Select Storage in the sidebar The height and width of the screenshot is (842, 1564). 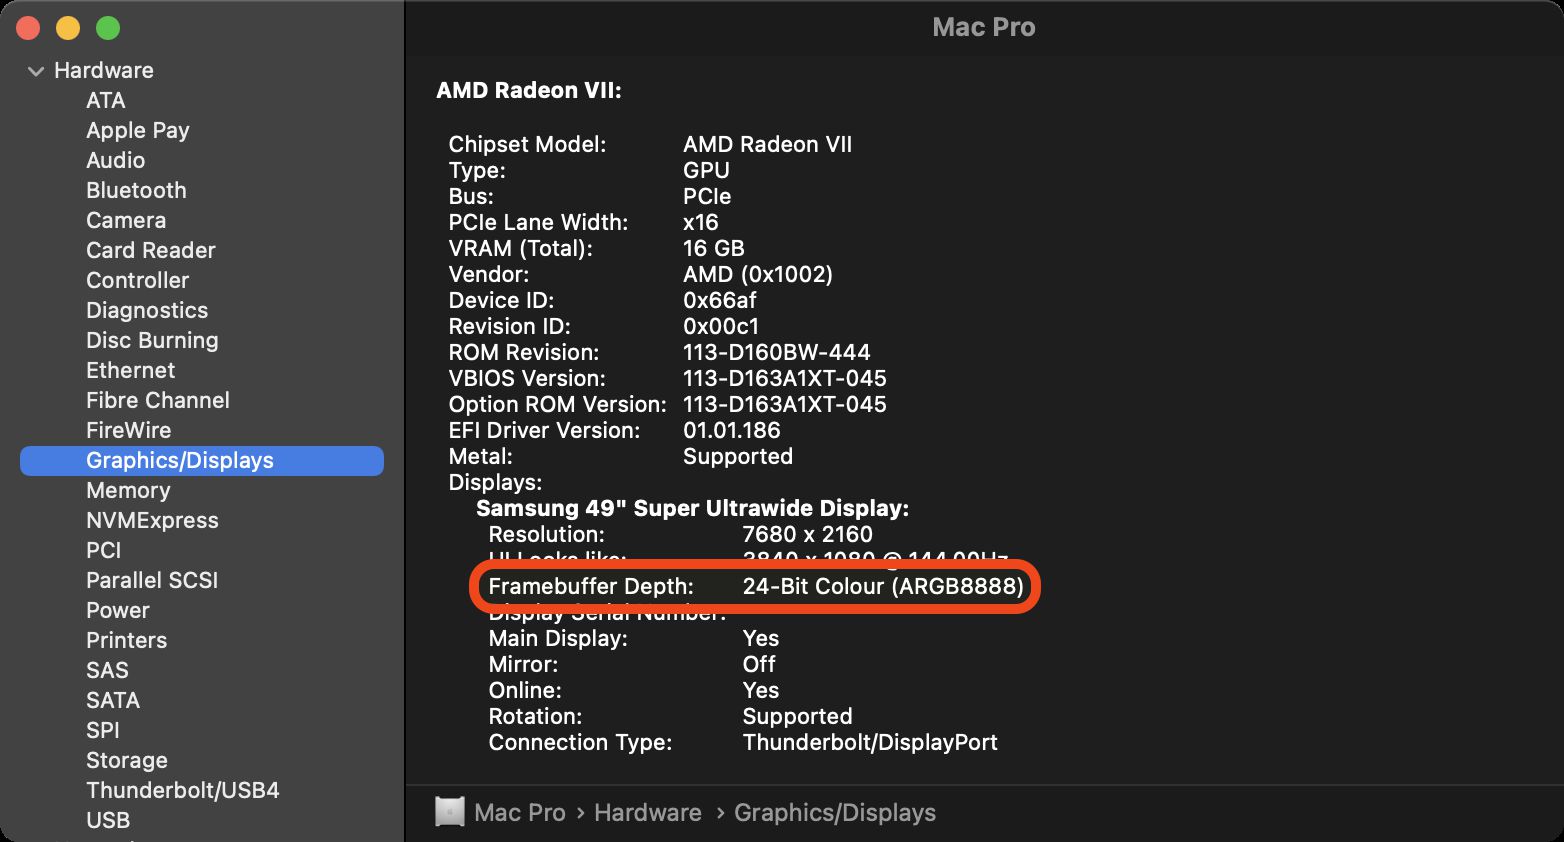click(127, 761)
